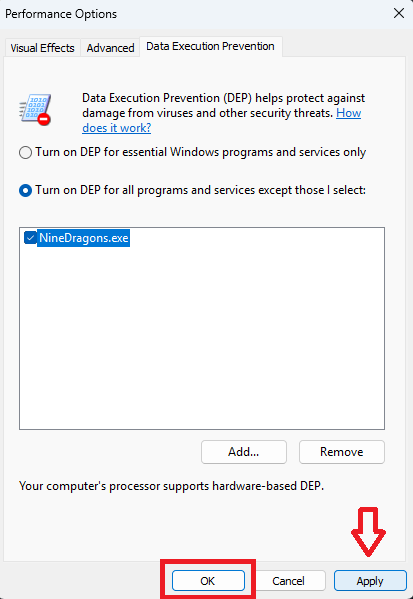Click the red down arrow above Apply
This screenshot has width=413, height=599.
click(x=368, y=532)
